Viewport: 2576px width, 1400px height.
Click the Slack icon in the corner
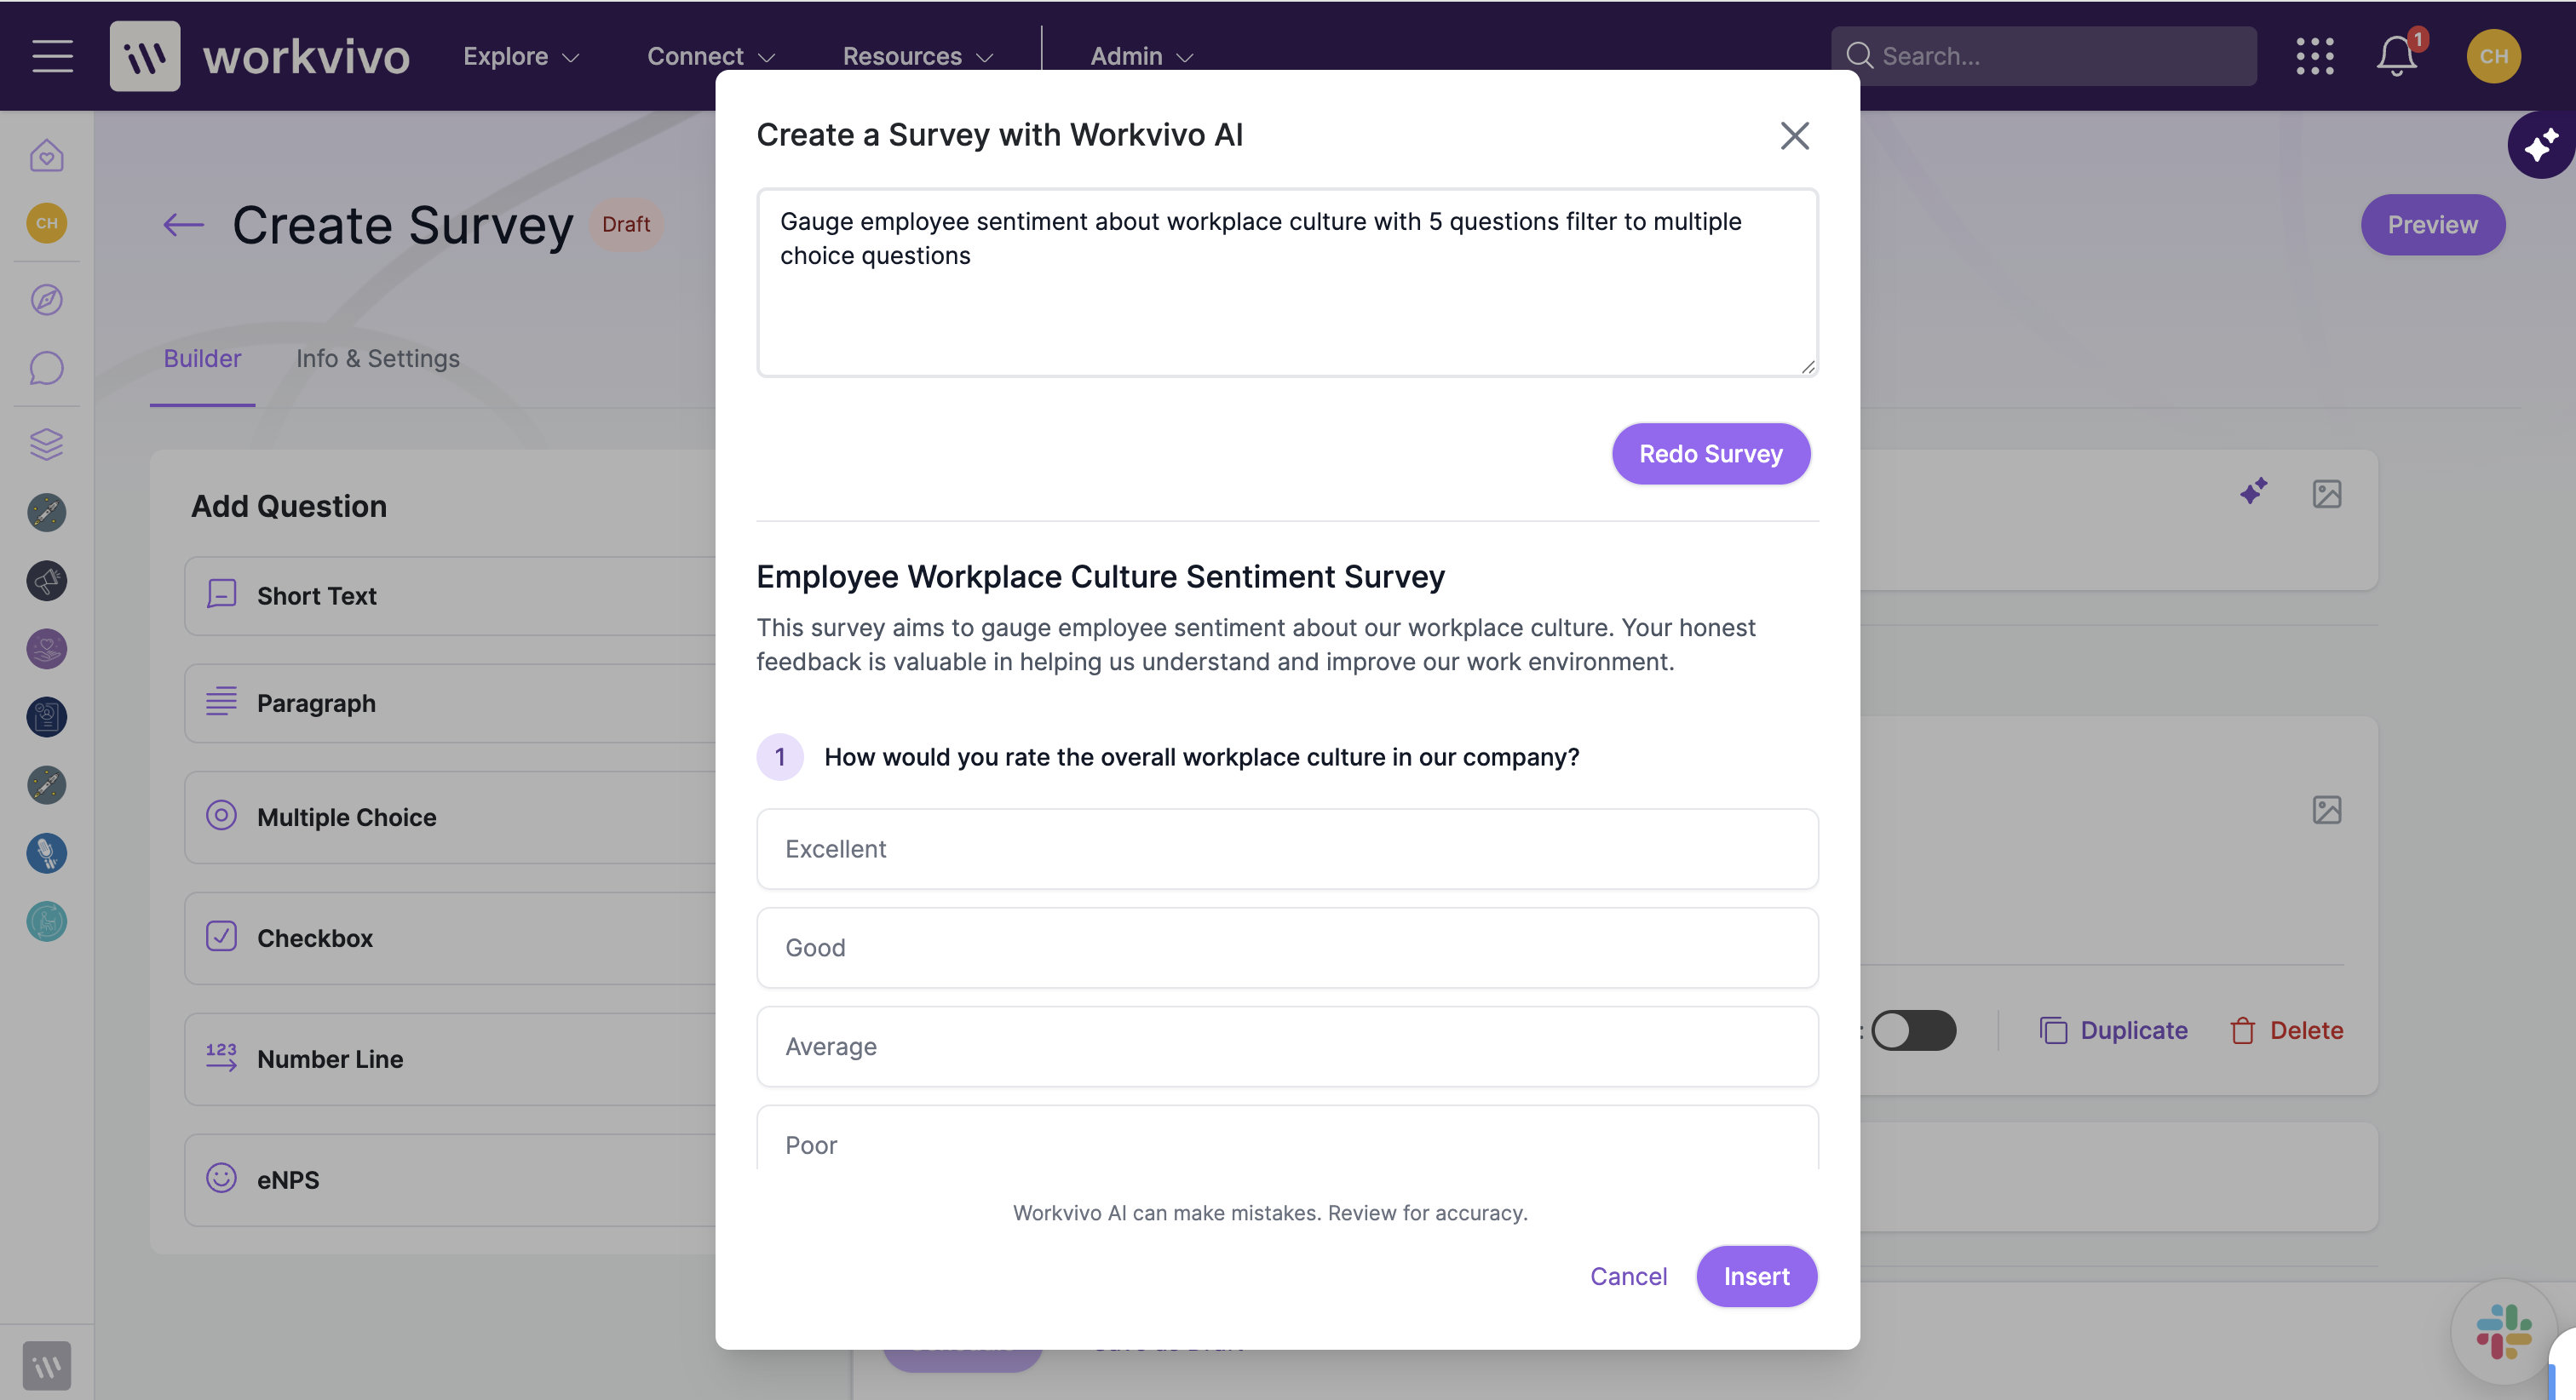pyautogui.click(x=2504, y=1332)
